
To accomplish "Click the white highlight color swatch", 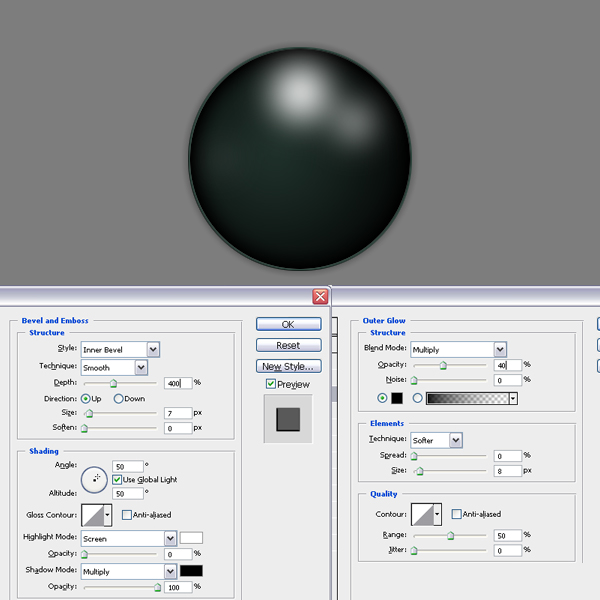I will [x=191, y=538].
